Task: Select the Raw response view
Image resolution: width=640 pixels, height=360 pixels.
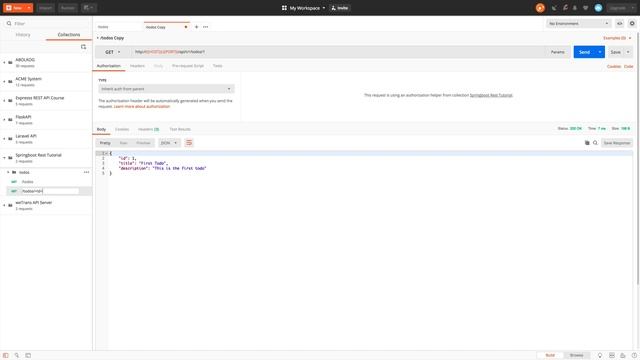Action: [x=123, y=143]
